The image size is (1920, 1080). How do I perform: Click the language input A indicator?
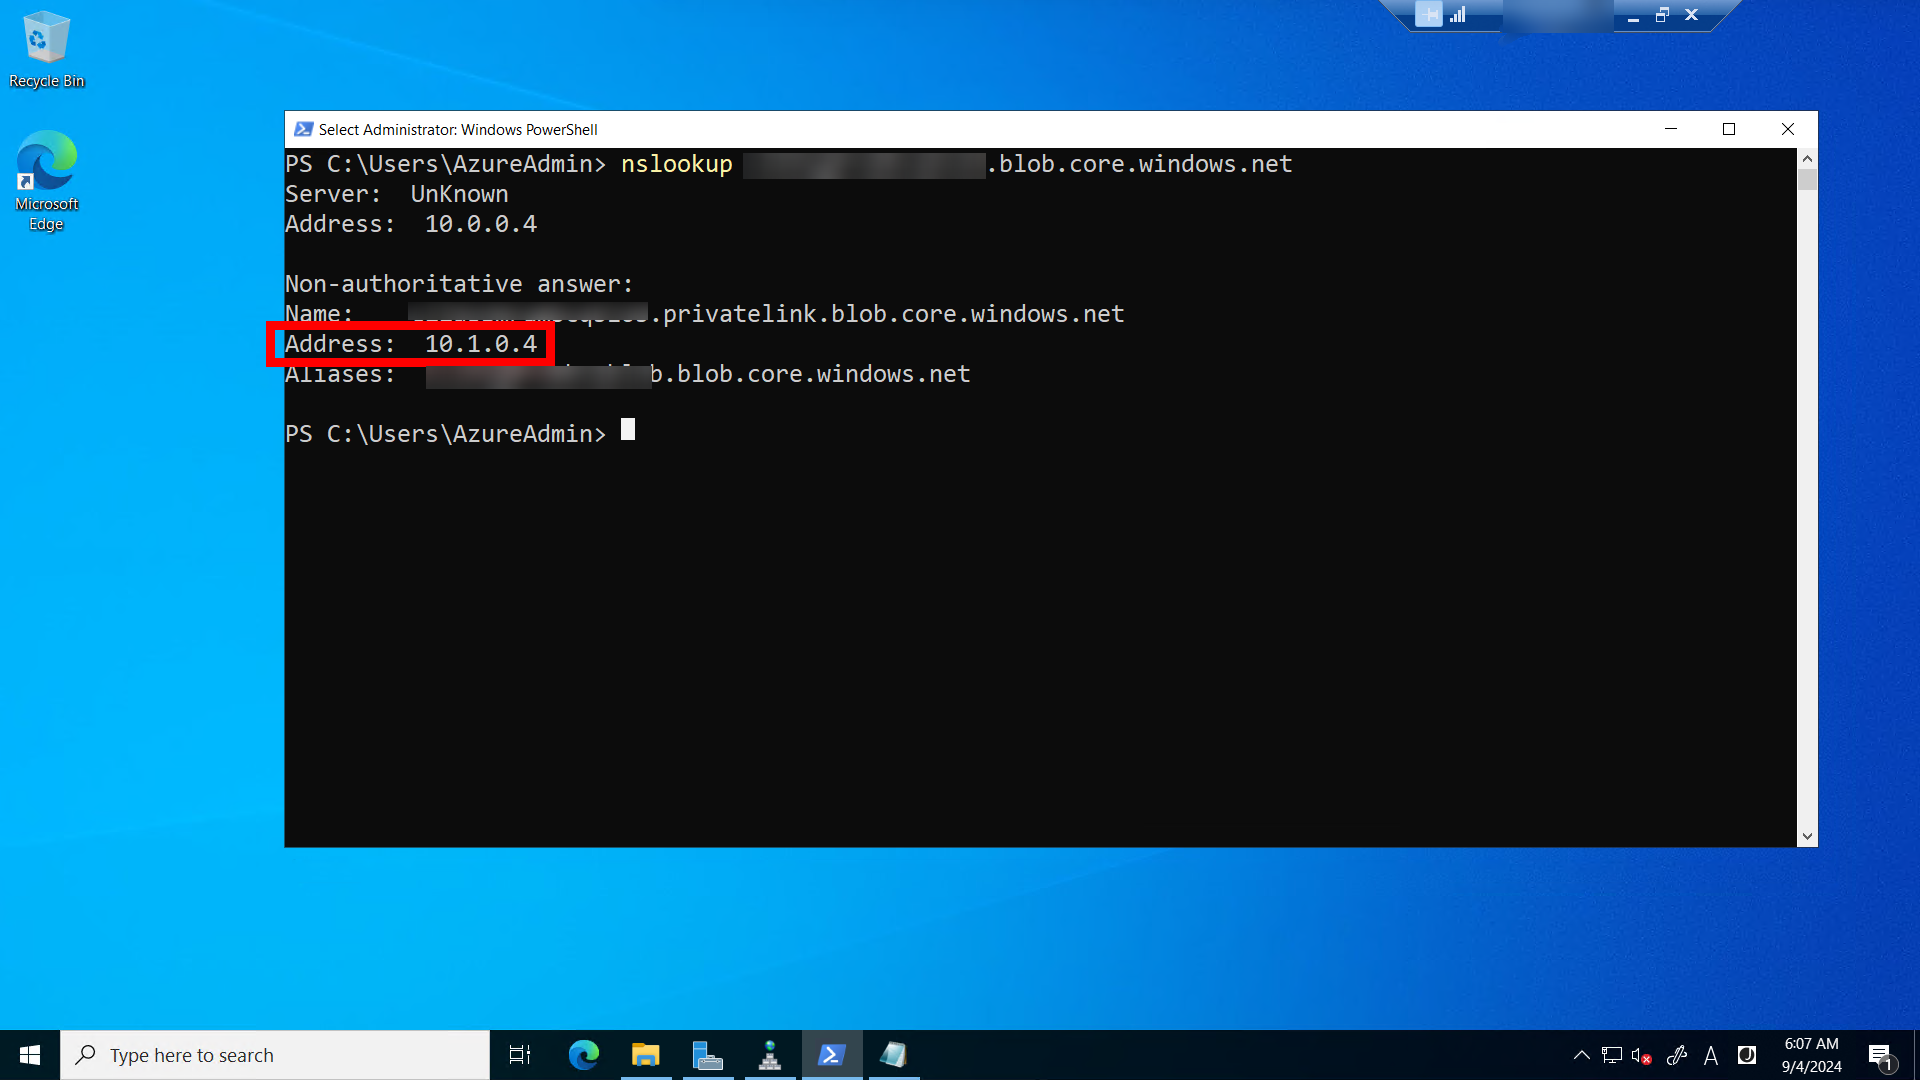coord(1711,1055)
